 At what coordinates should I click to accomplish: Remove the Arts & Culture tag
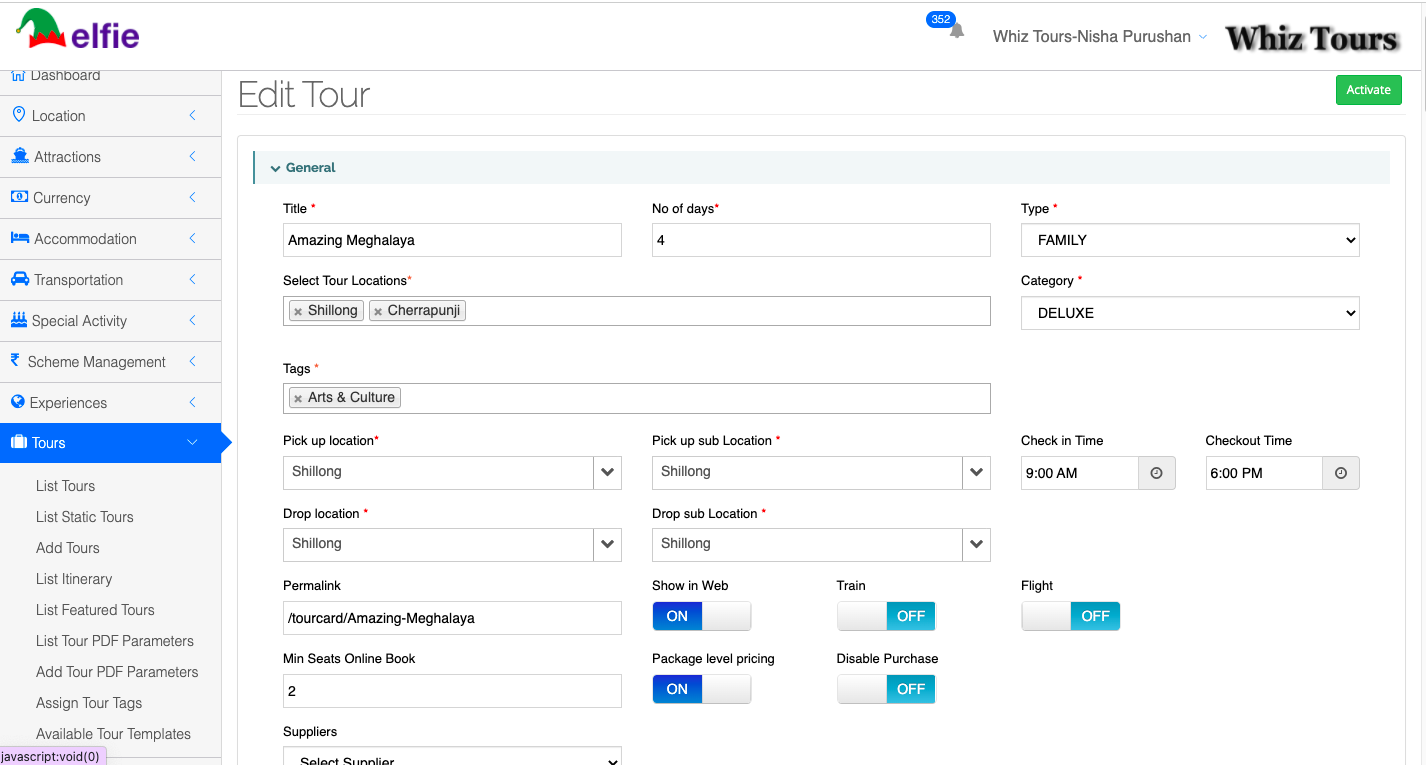click(x=298, y=398)
